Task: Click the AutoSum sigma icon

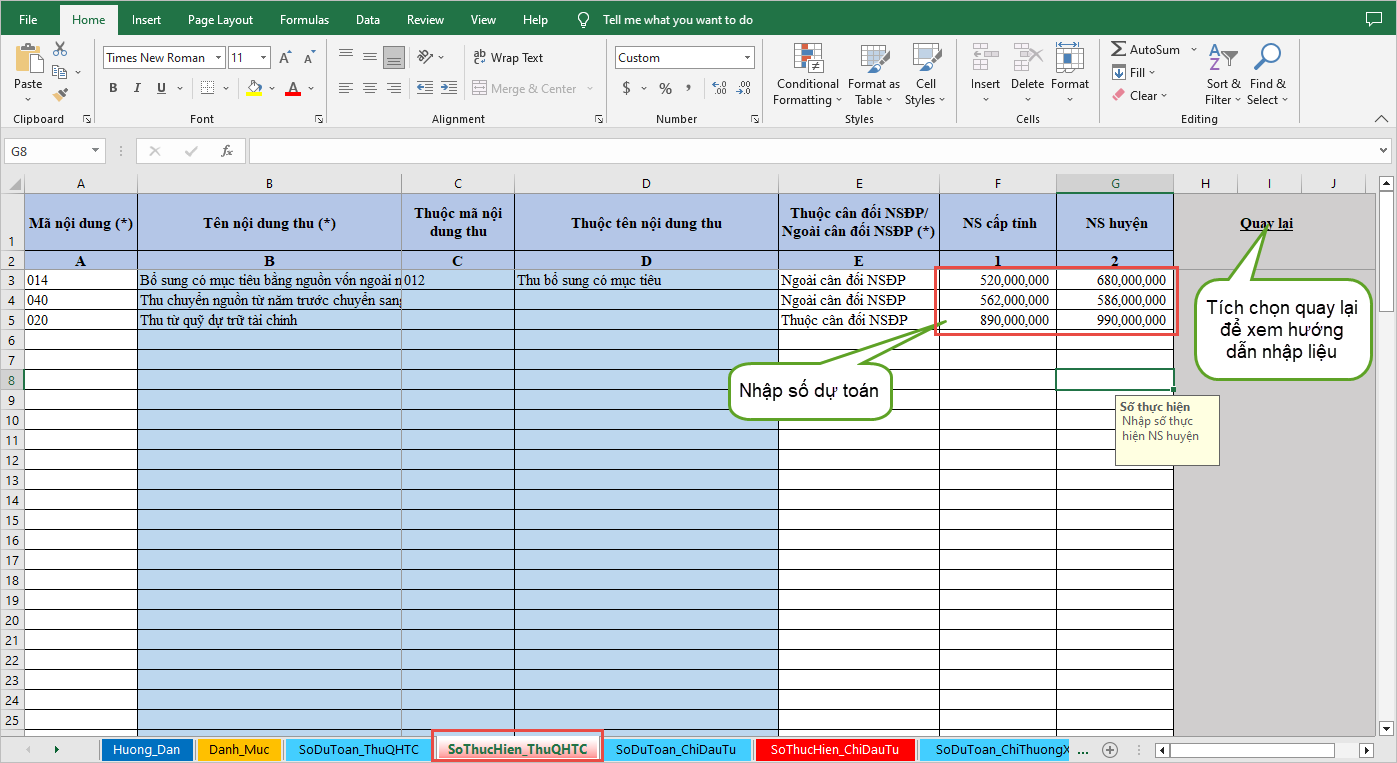Action: (1119, 49)
